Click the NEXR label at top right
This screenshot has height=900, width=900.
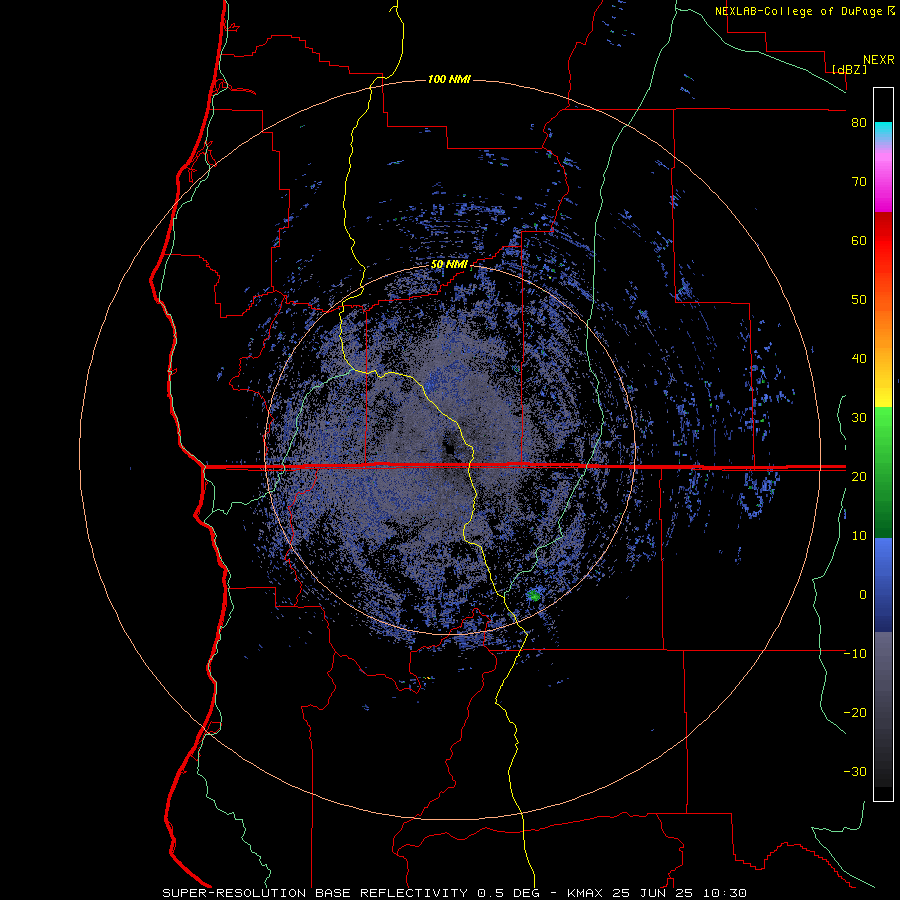click(879, 60)
